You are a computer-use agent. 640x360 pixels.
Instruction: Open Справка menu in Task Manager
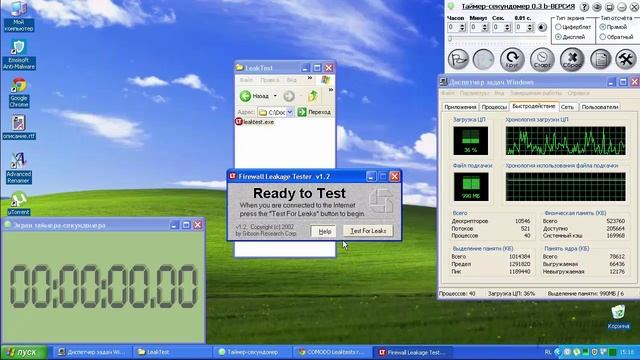pyautogui.click(x=578, y=93)
